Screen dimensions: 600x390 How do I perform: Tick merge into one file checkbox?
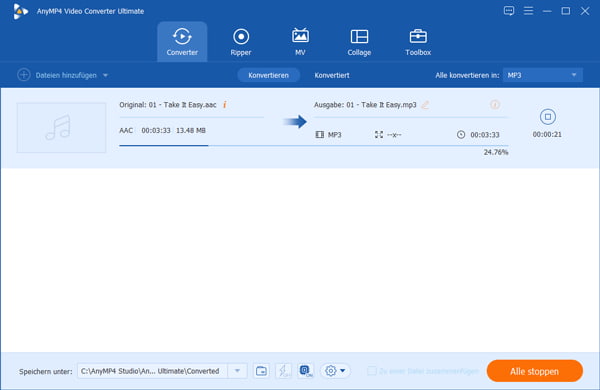coord(371,370)
